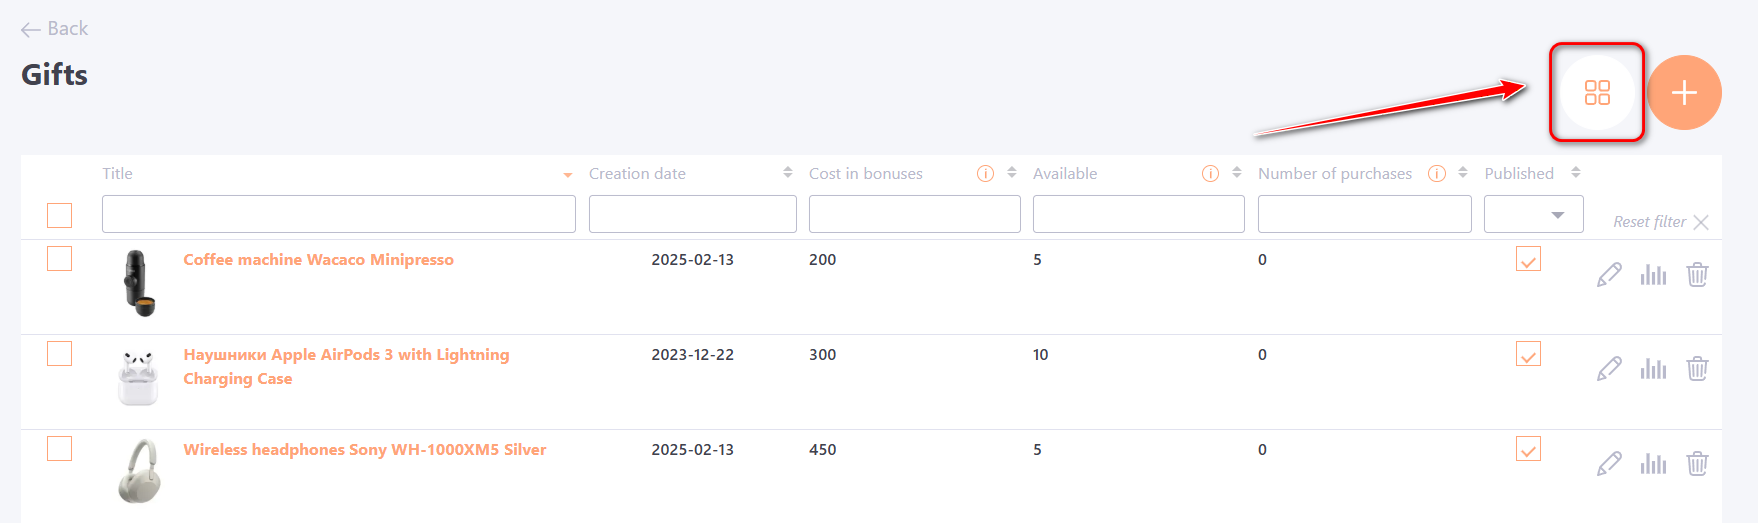Edit the Coffee machine Wacaco Minipresso gift
The height and width of the screenshot is (523, 1758).
pyautogui.click(x=1609, y=274)
